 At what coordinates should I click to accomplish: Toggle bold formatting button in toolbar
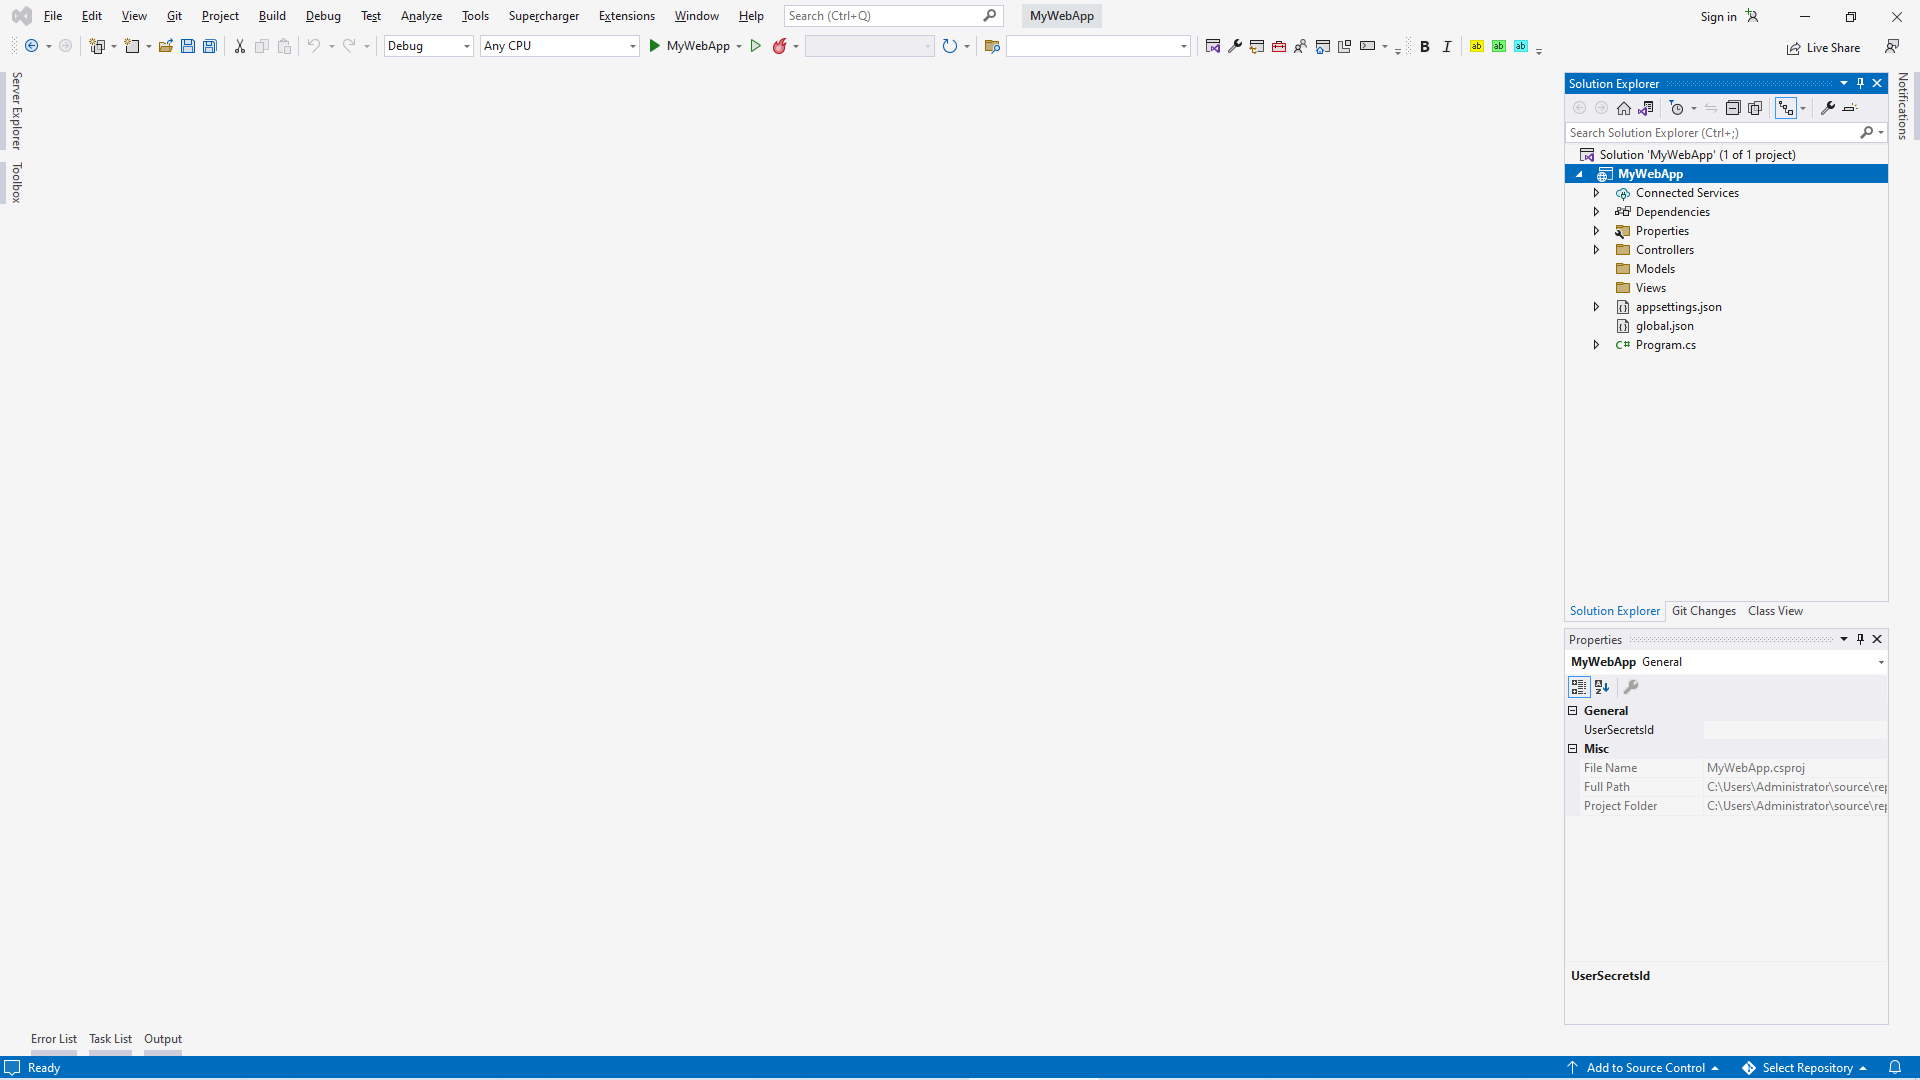pos(1425,47)
